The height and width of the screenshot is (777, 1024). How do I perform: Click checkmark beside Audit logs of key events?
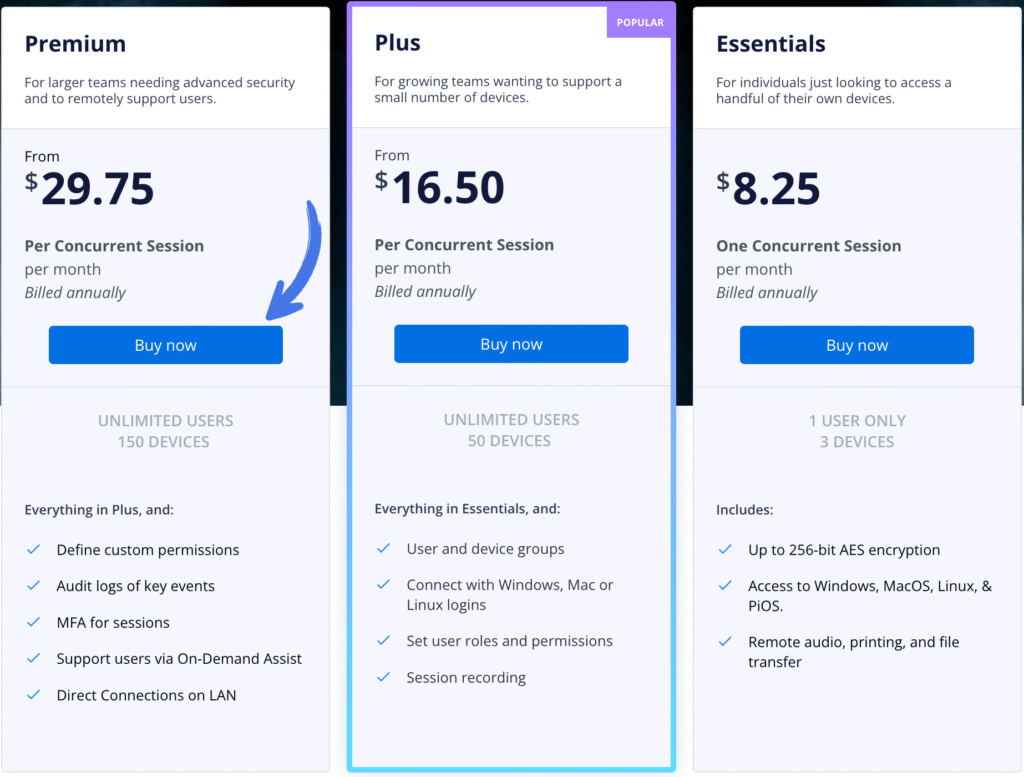tap(34, 586)
